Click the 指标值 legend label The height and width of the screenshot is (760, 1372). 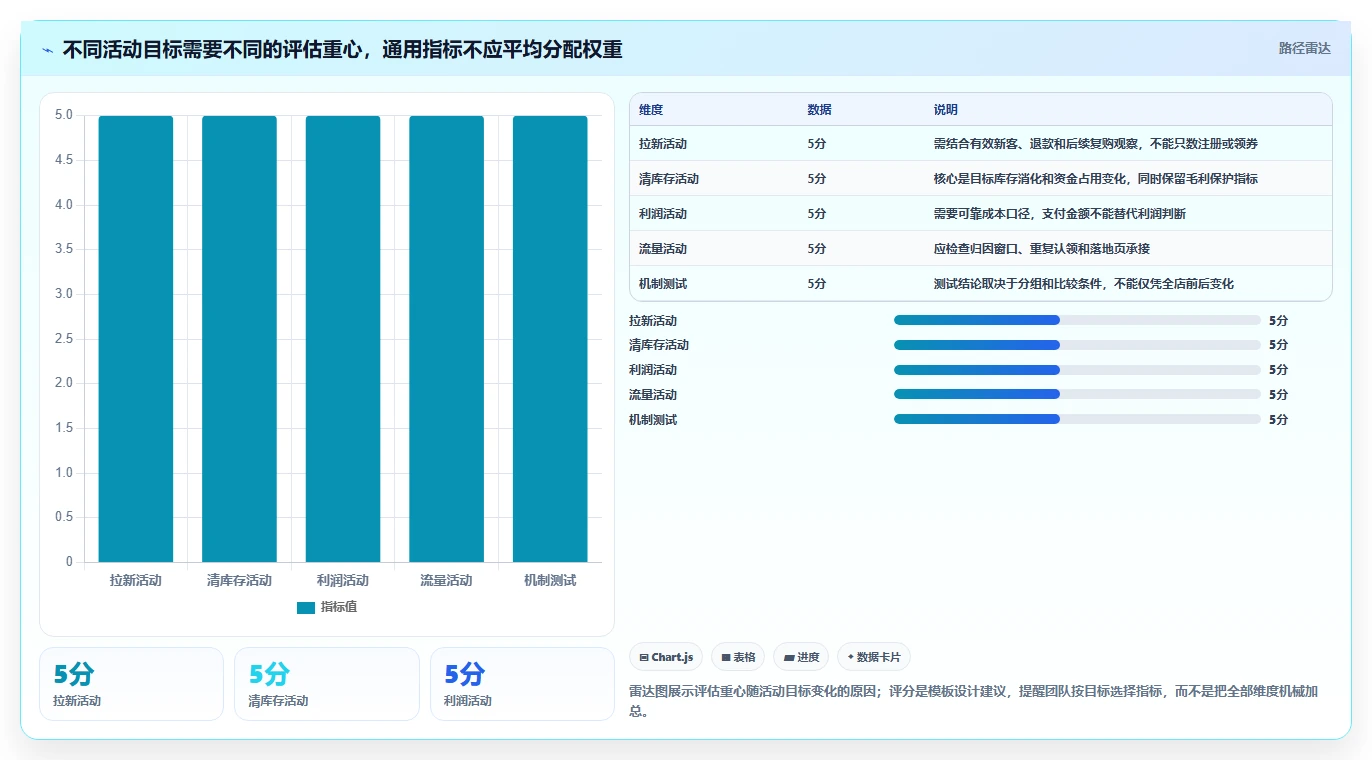(338, 607)
